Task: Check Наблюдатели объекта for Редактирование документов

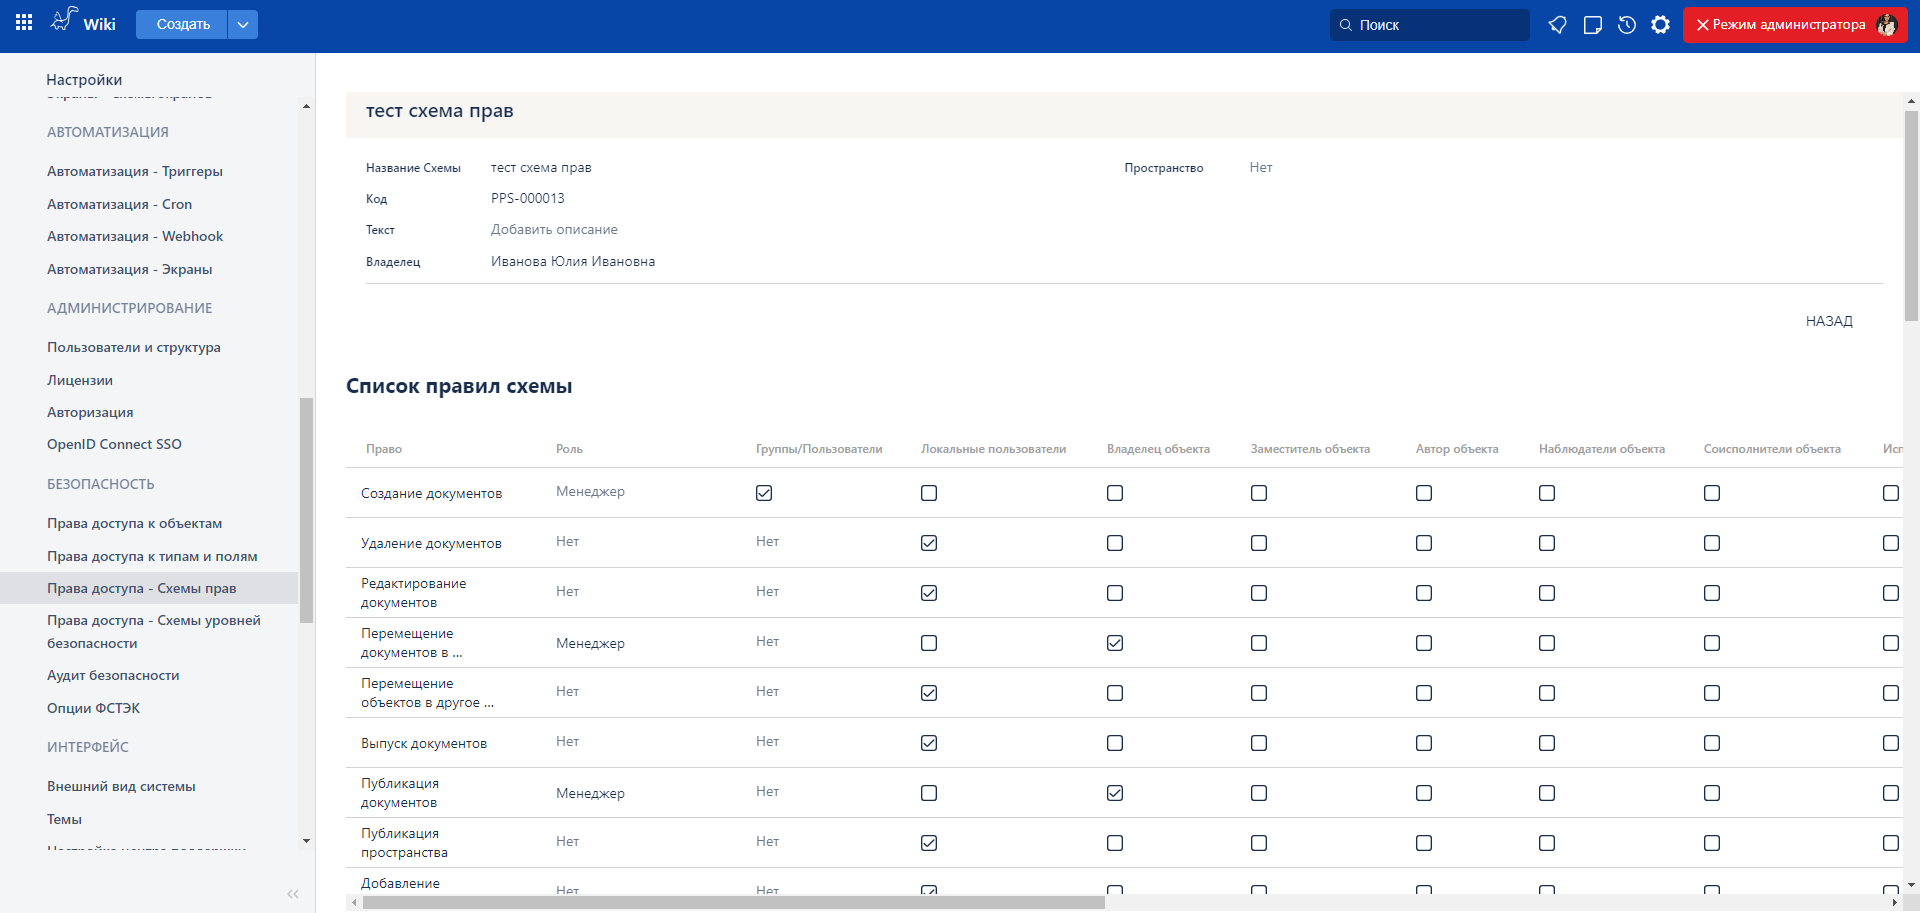Action: (x=1547, y=593)
